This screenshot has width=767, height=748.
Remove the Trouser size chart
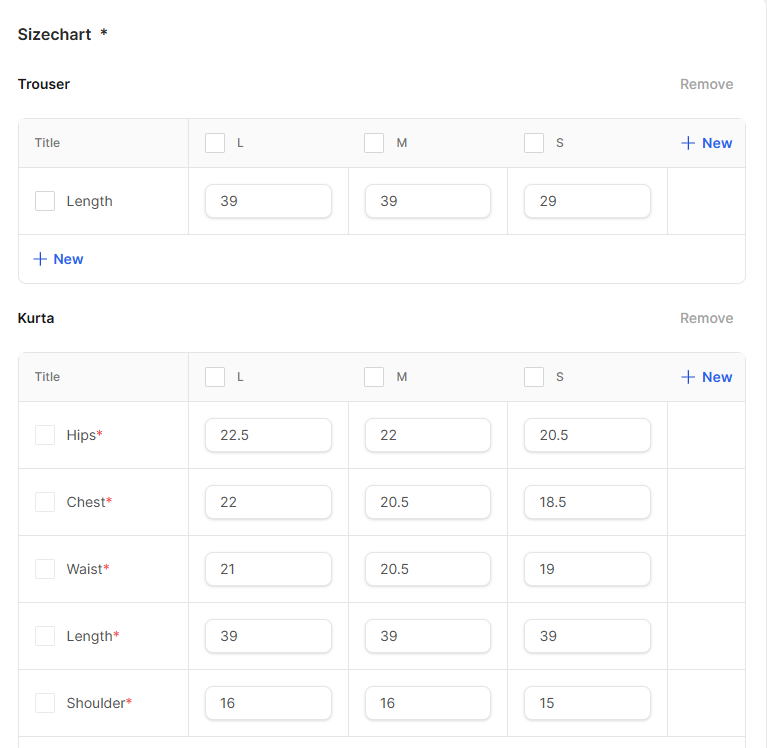(706, 84)
